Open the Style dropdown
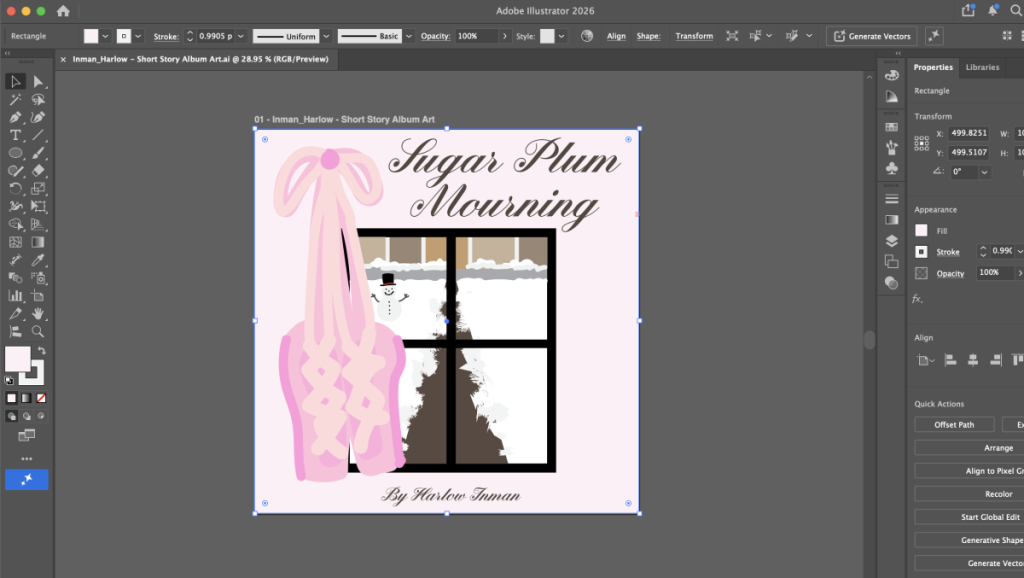Screen dimensions: 1024x578 (561, 37)
